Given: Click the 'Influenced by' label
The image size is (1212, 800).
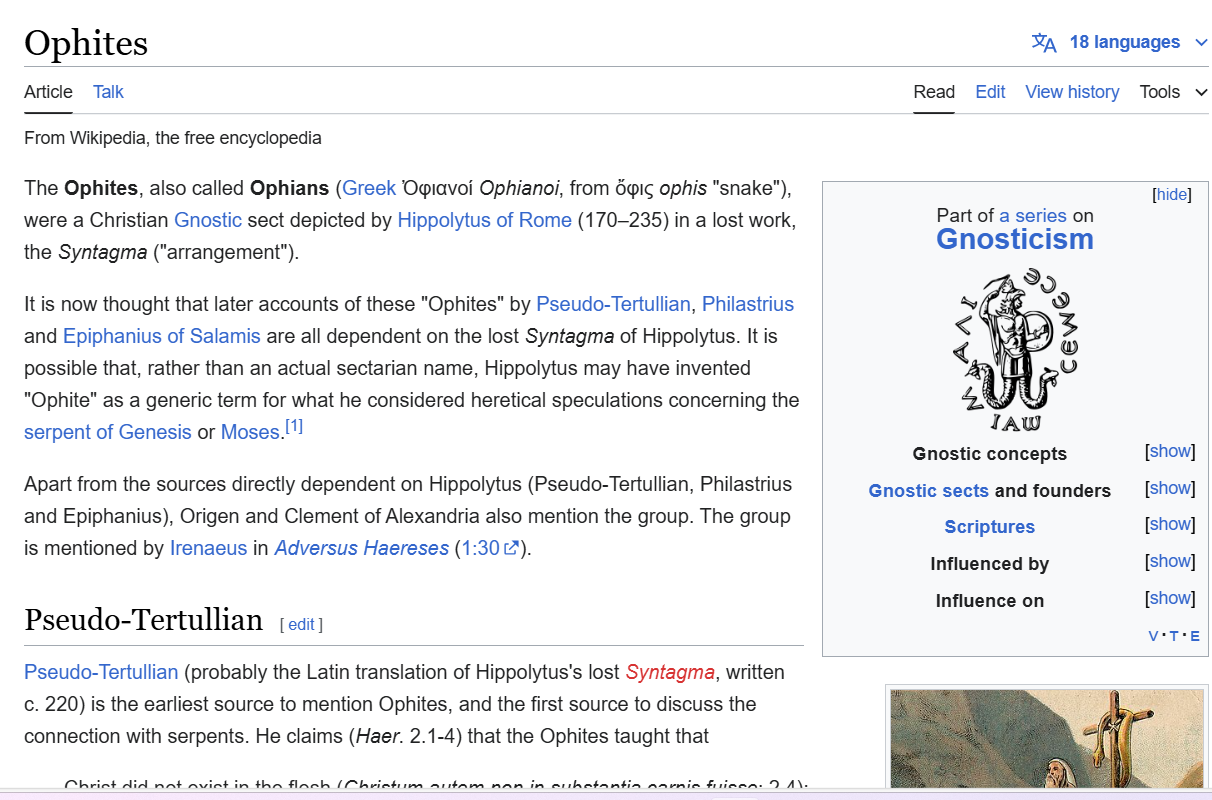Looking at the screenshot, I should [x=990, y=564].
